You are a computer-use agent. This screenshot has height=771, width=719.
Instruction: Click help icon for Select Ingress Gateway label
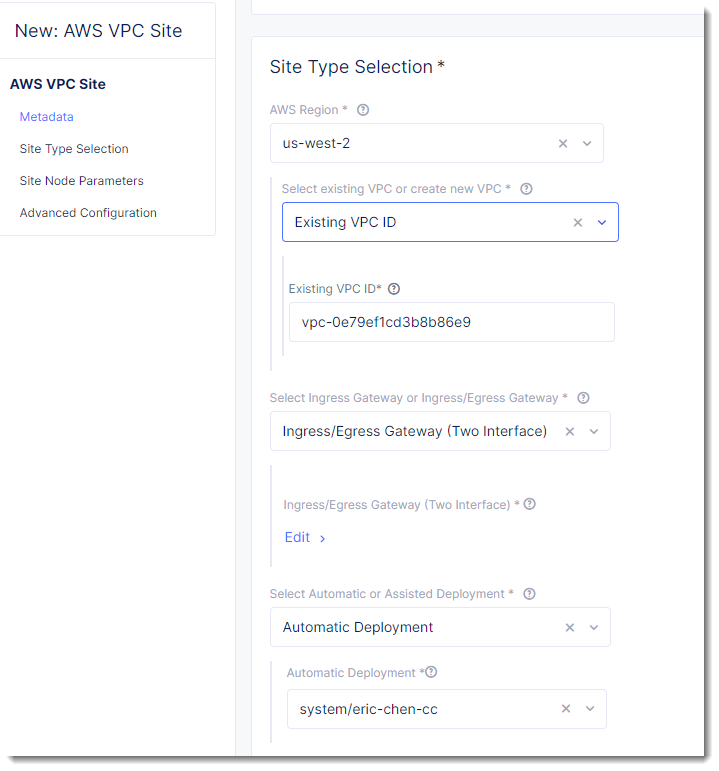[x=583, y=398]
